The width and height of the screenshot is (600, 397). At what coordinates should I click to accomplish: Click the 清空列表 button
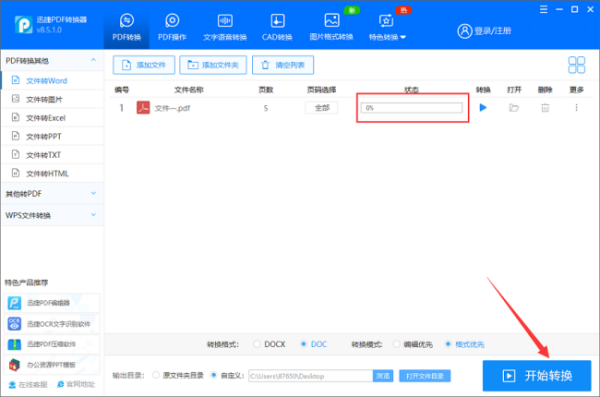pyautogui.click(x=283, y=65)
